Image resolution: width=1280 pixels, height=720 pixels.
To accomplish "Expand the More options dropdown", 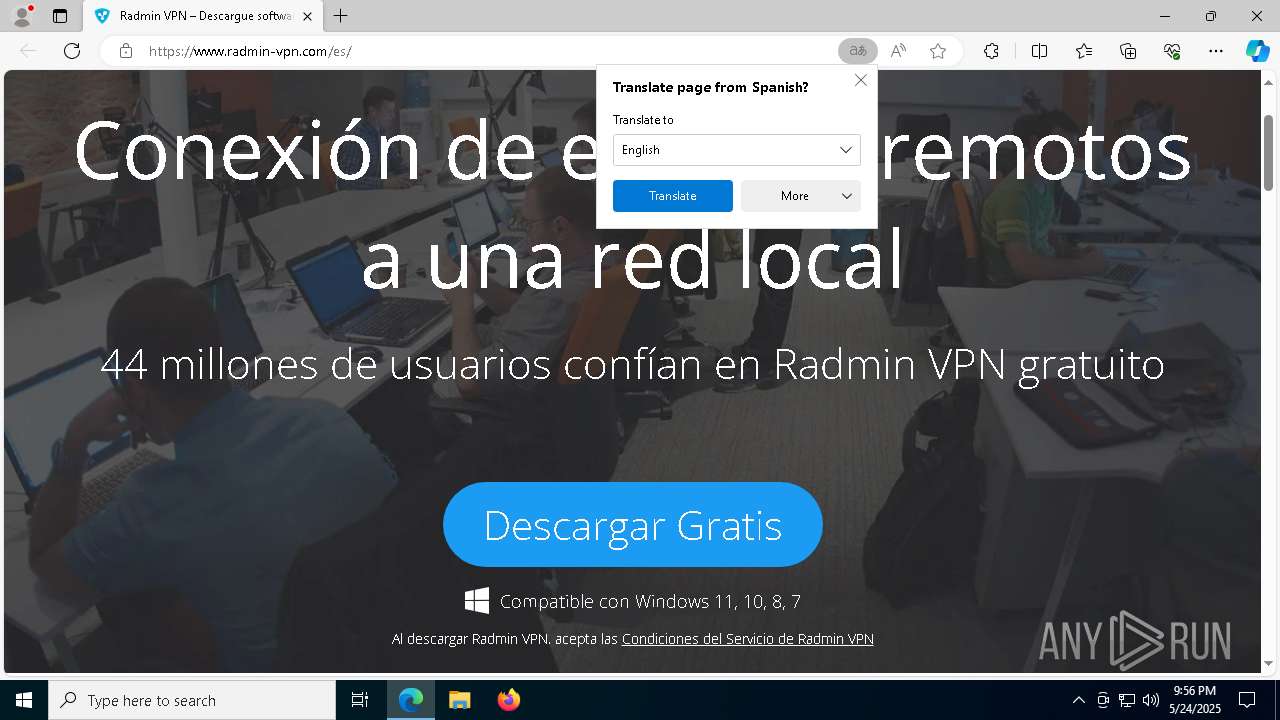I will click(x=801, y=196).
